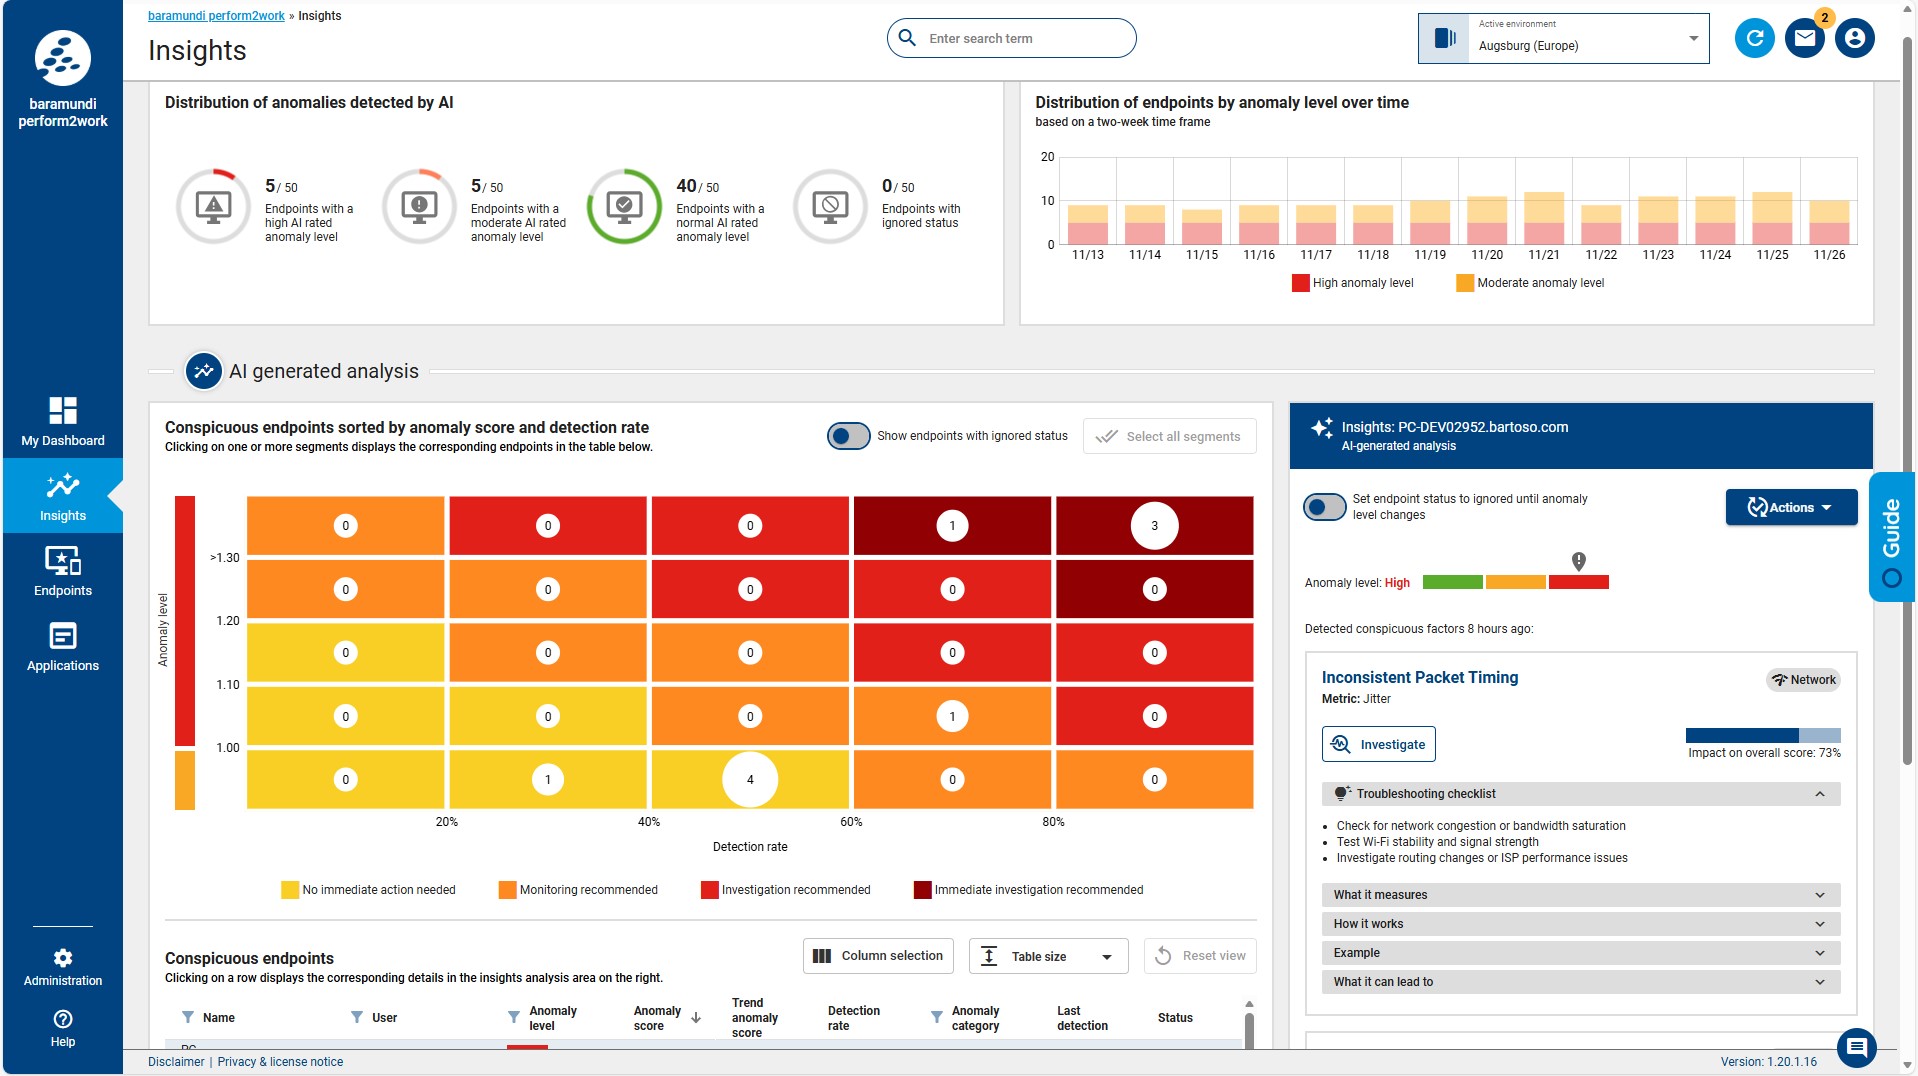
Task: Expand the What it measures section
Action: (1580, 895)
